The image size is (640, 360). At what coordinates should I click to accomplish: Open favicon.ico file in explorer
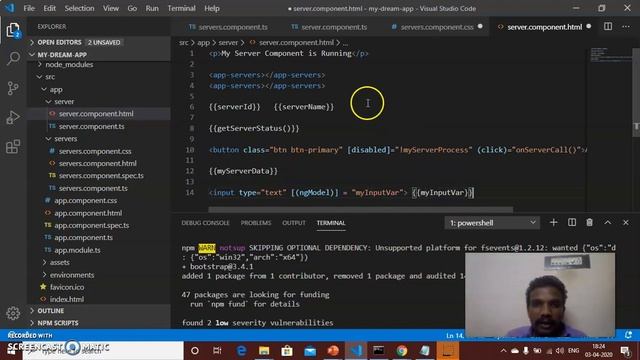pos(67,287)
